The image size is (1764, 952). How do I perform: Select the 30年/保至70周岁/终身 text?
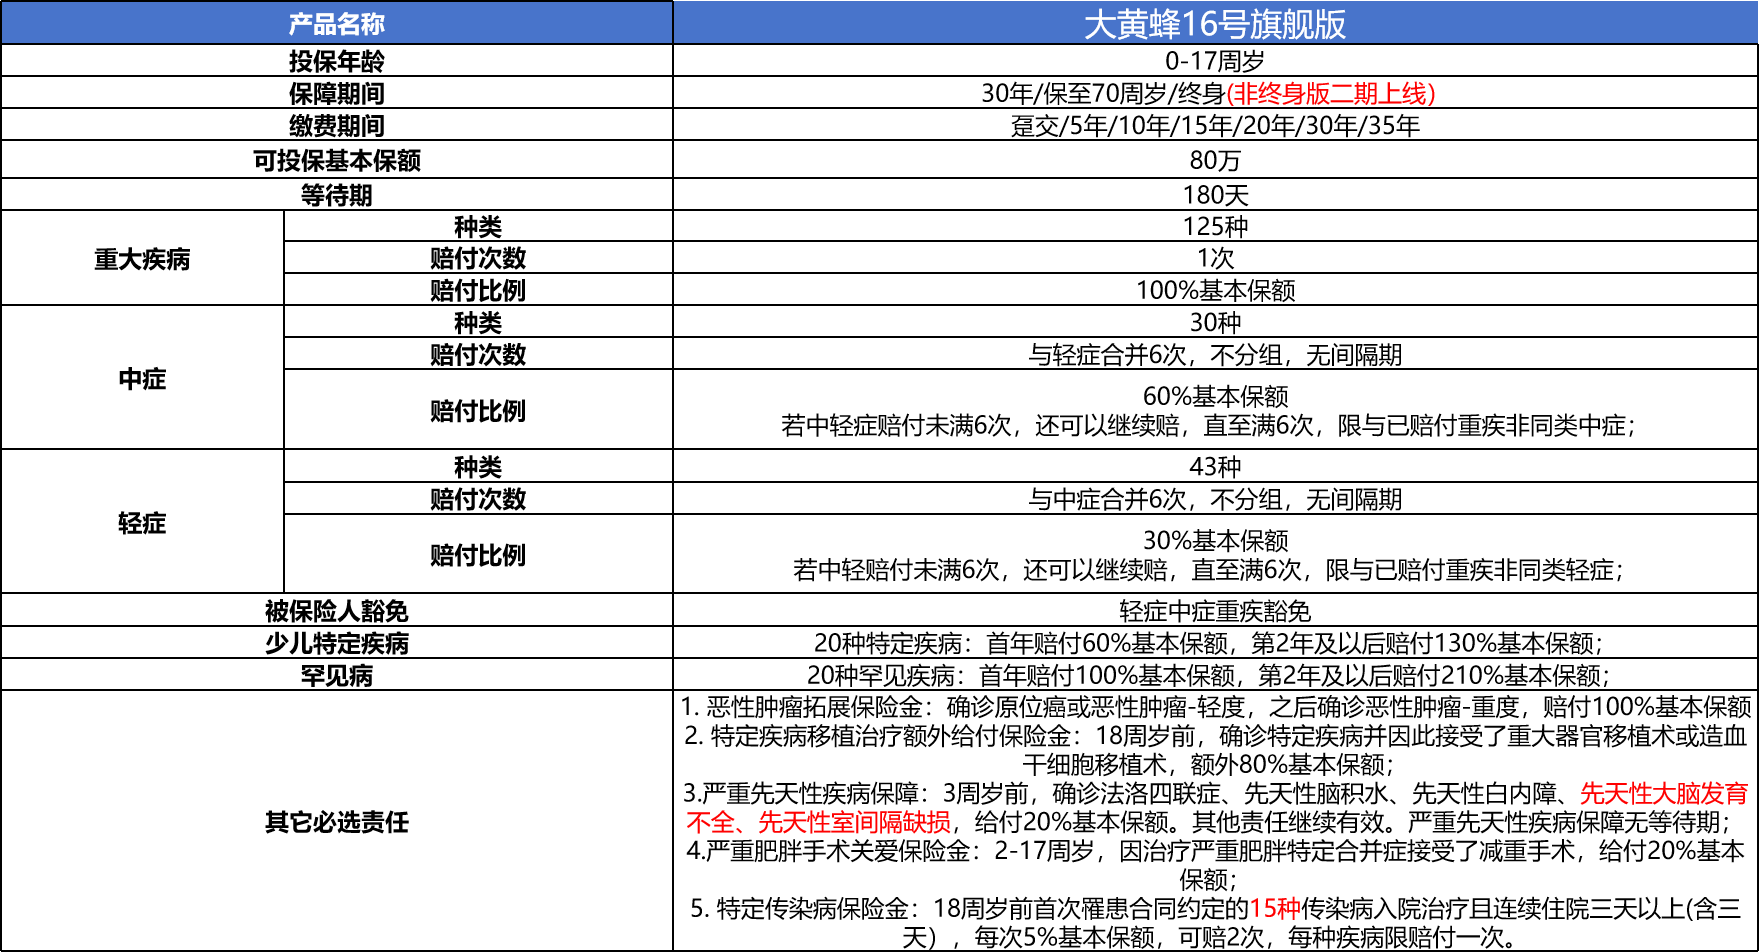pyautogui.click(x=1103, y=93)
